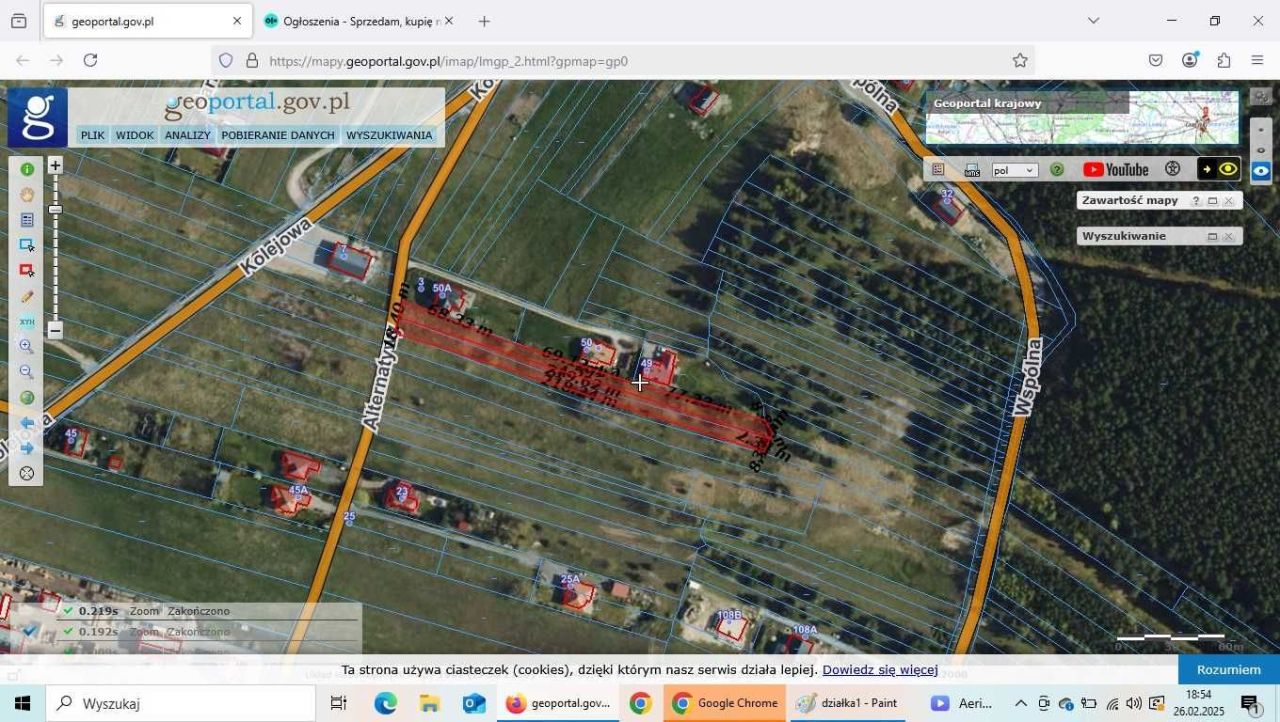Open the PLIK menu
Viewport: 1280px width, 722px height.
tap(93, 135)
